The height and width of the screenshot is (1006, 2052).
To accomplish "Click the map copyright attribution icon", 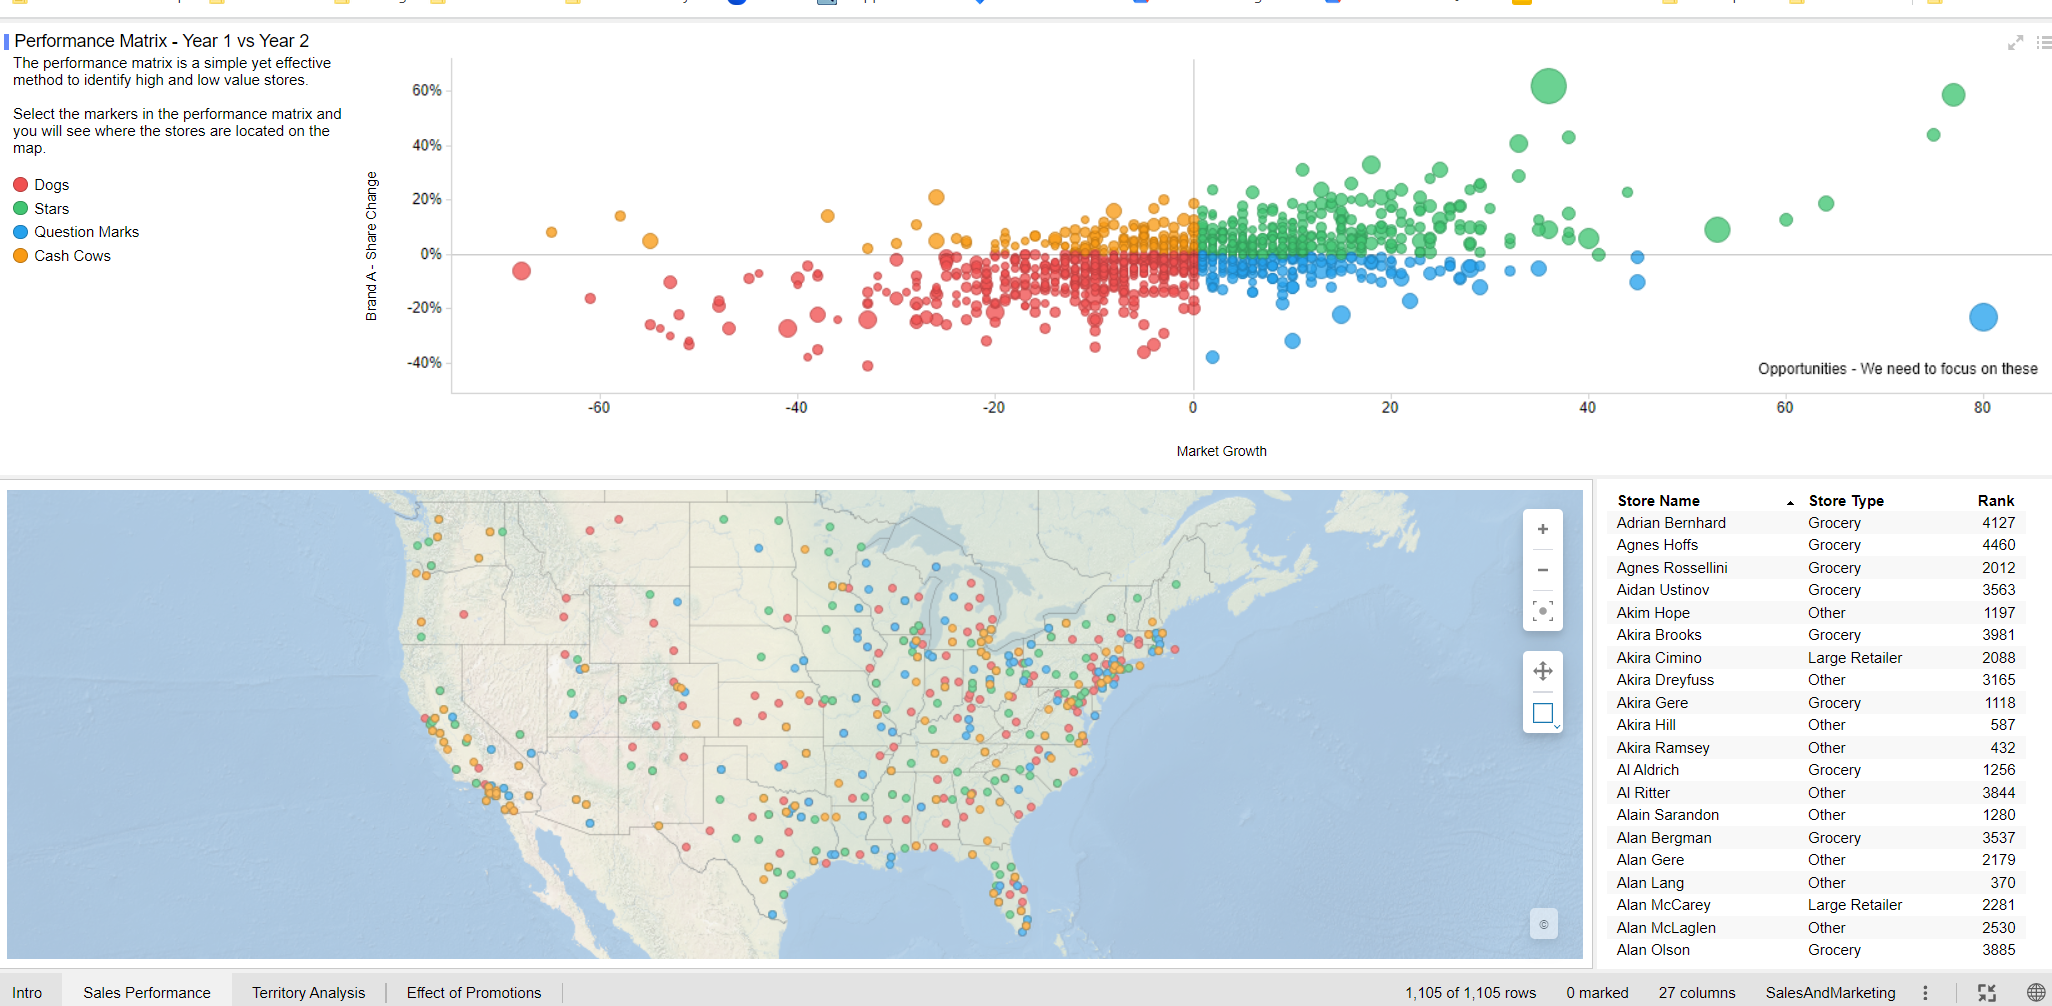I will (1543, 924).
